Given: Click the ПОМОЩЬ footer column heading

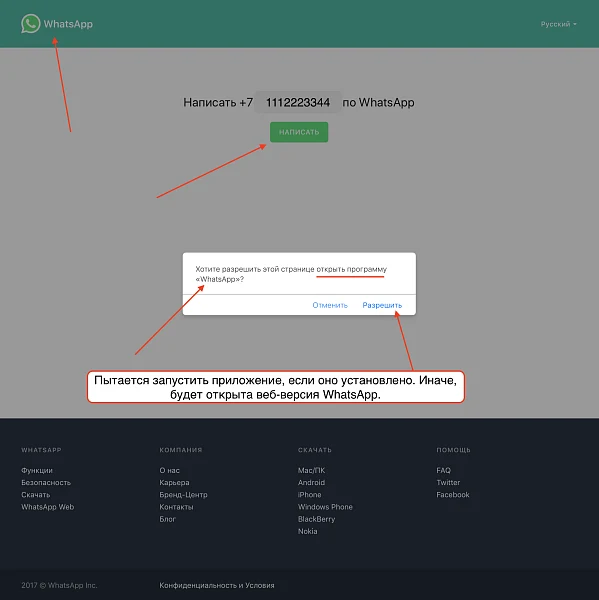Looking at the screenshot, I should coord(454,450).
